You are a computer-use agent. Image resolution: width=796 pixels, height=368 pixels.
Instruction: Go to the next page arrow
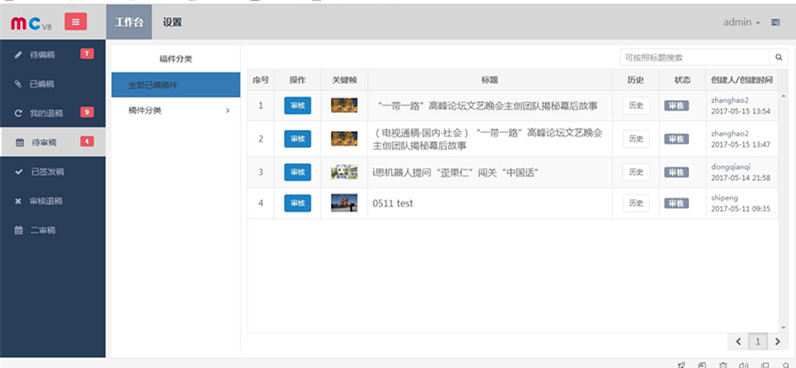(777, 342)
